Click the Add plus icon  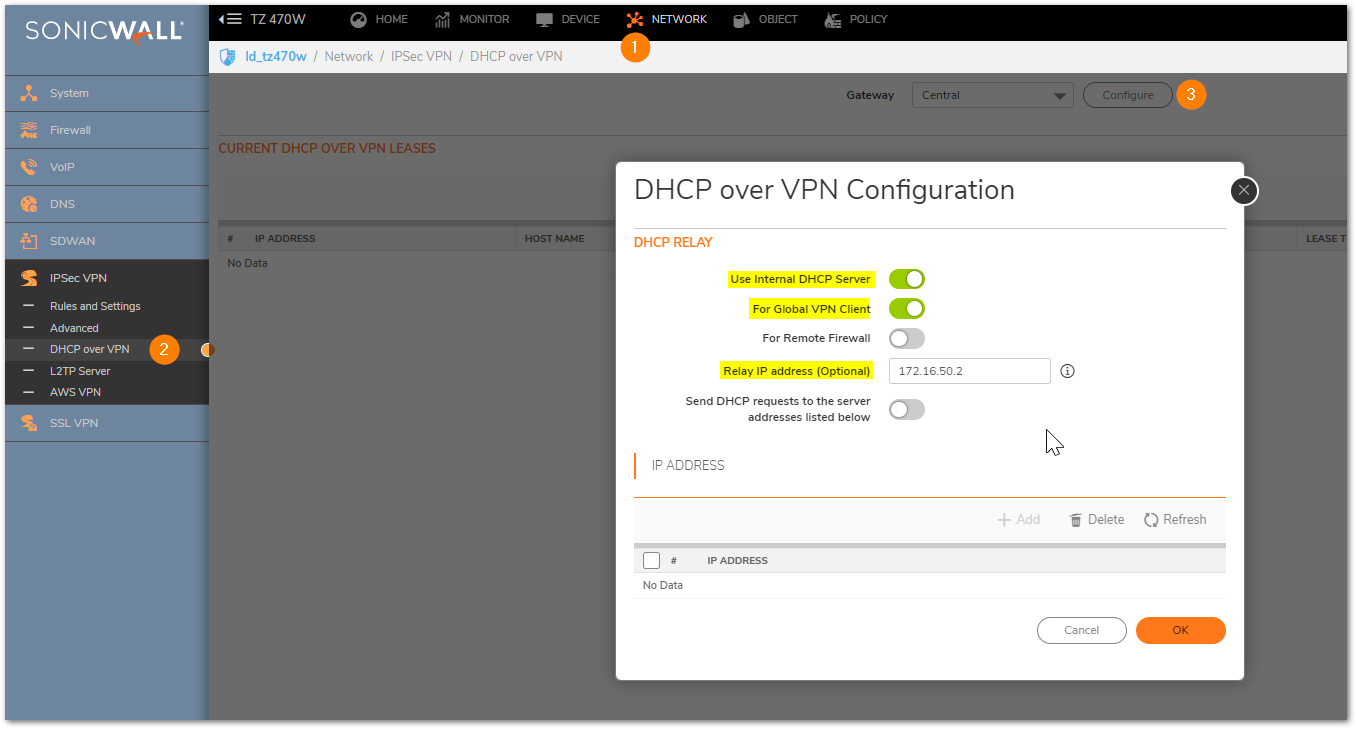coord(1004,520)
